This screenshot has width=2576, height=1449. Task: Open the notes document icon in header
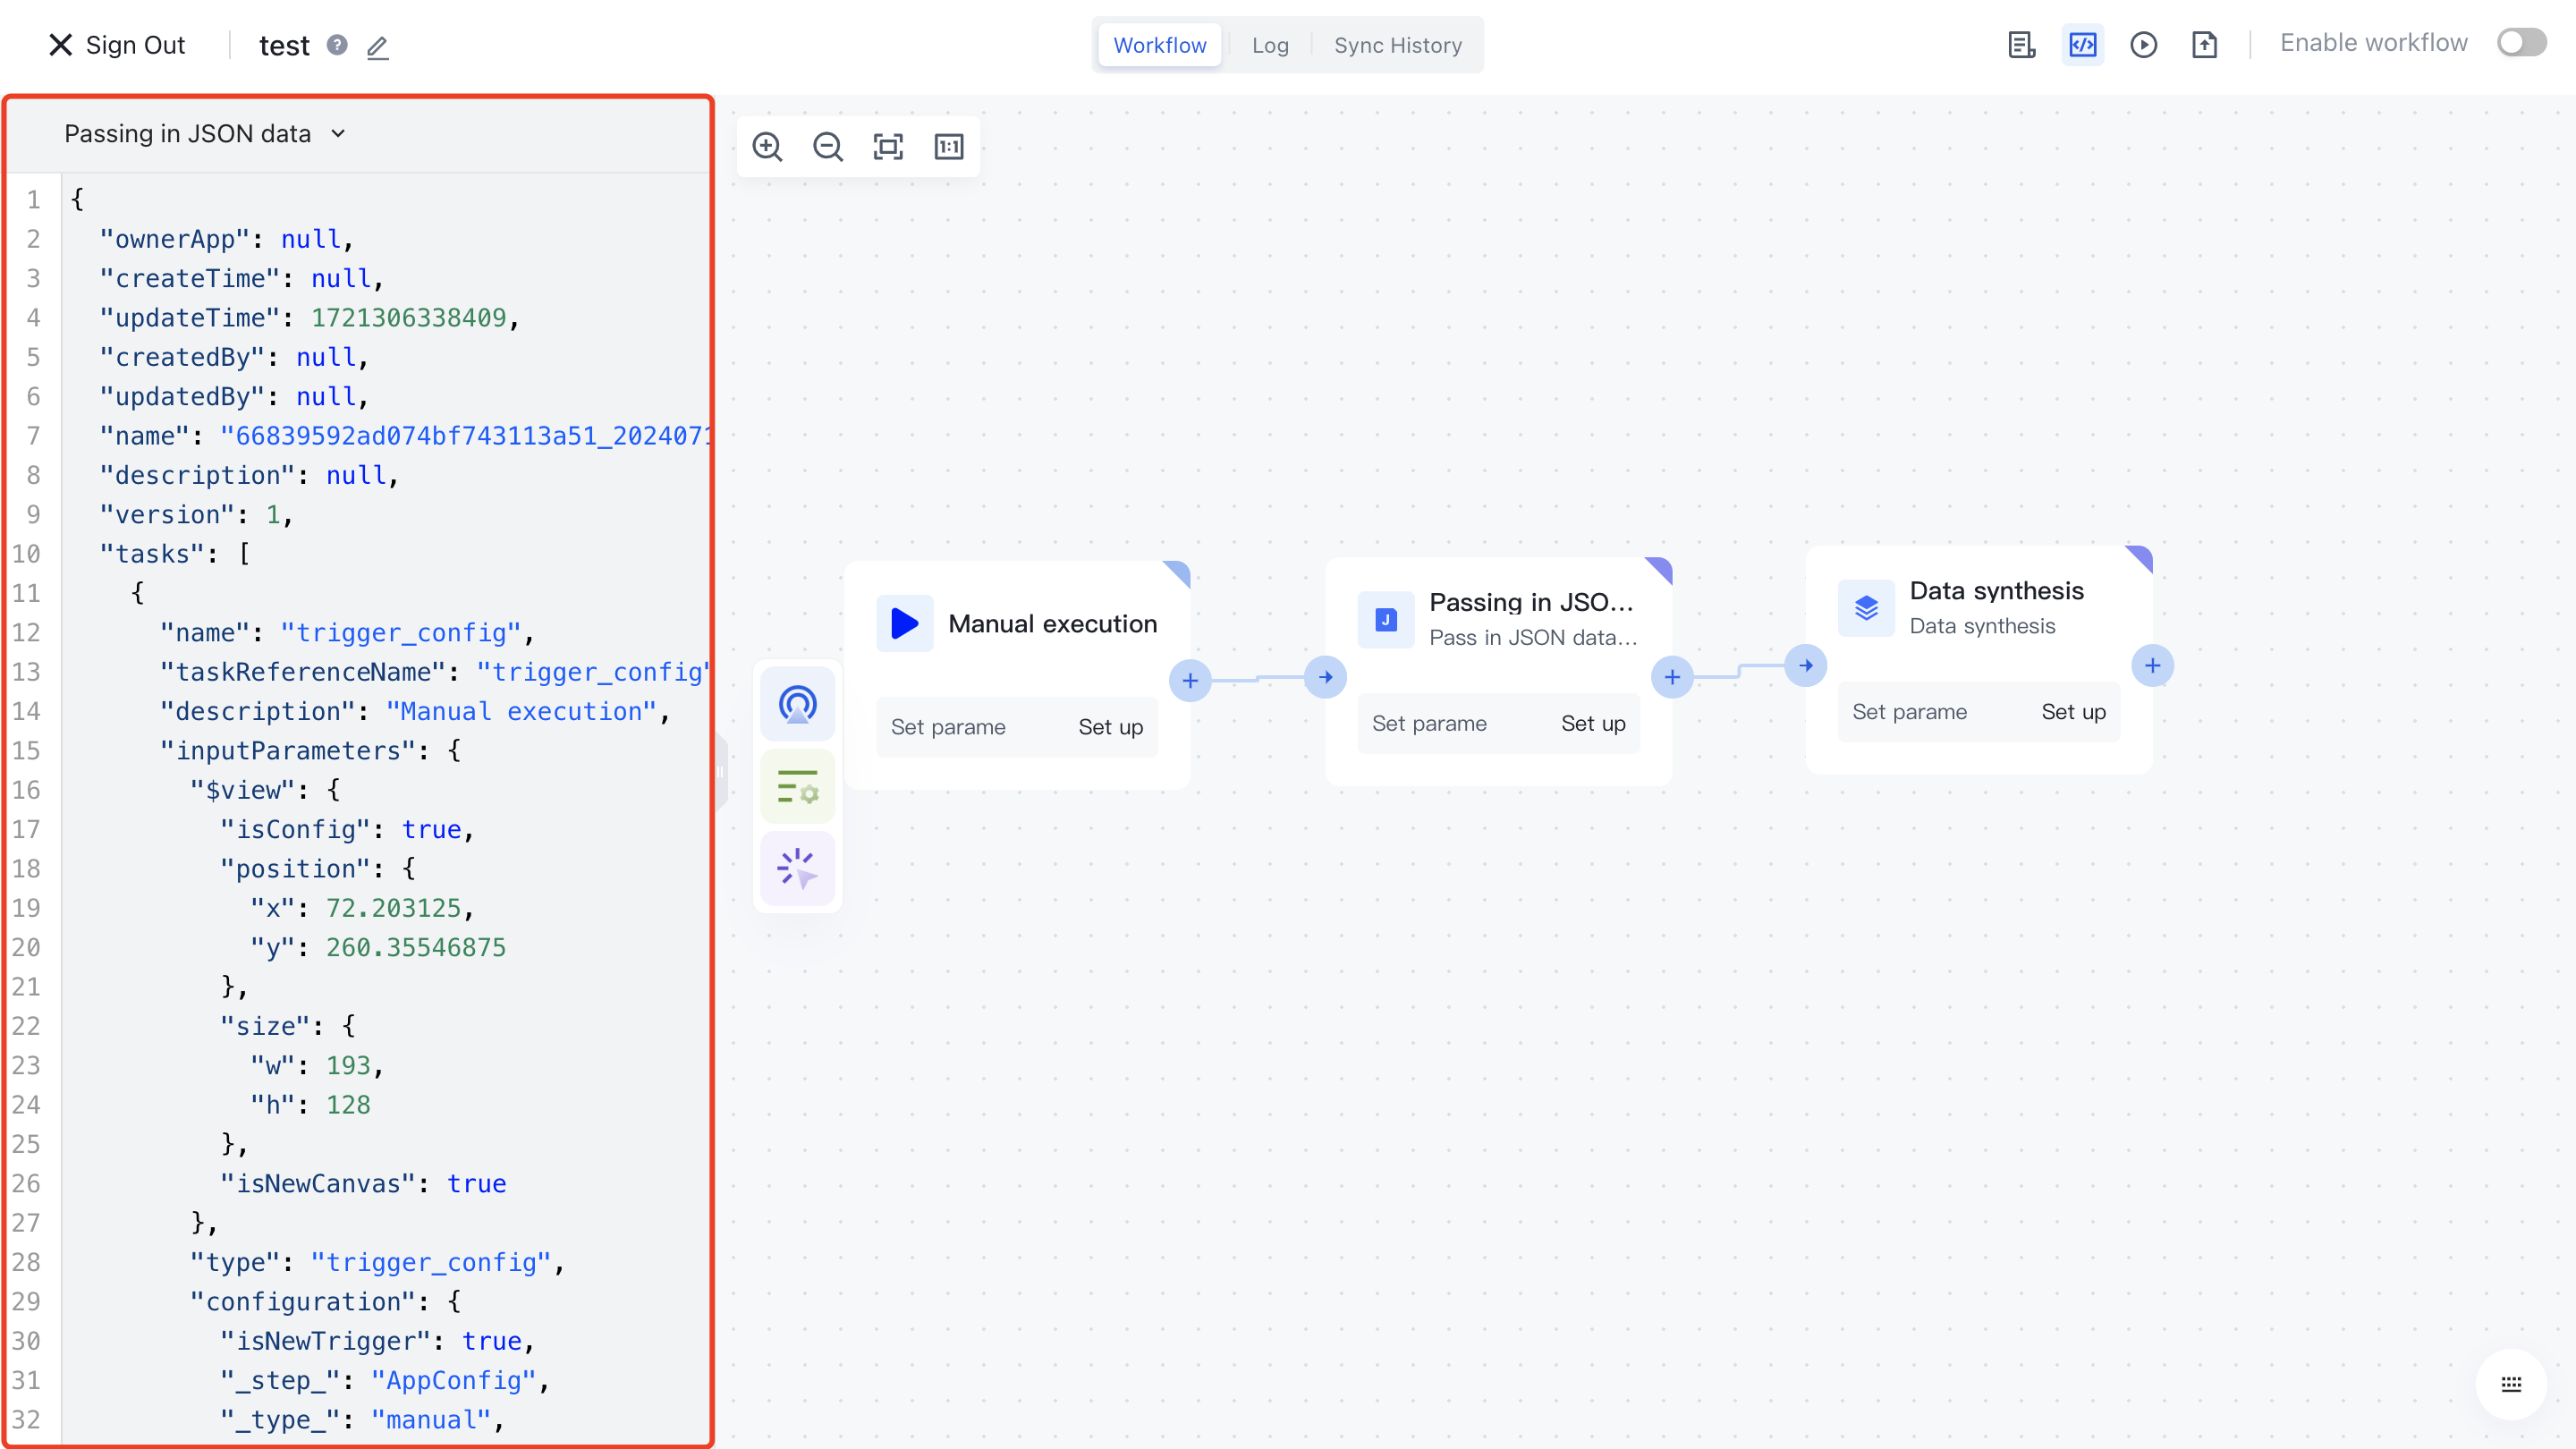coord(2021,45)
